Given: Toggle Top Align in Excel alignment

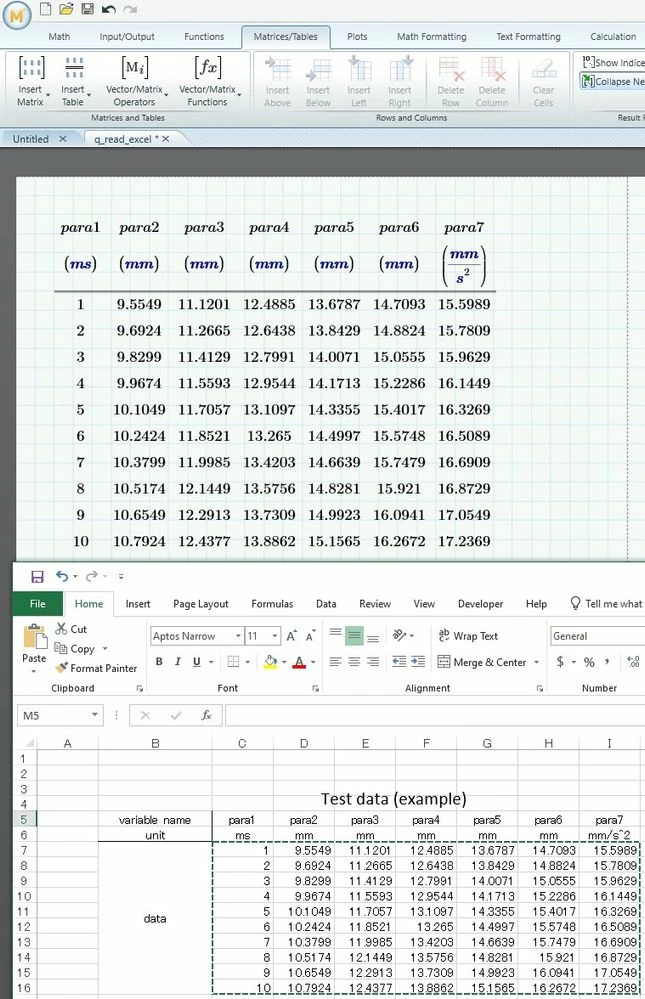Looking at the screenshot, I should coord(335,635).
